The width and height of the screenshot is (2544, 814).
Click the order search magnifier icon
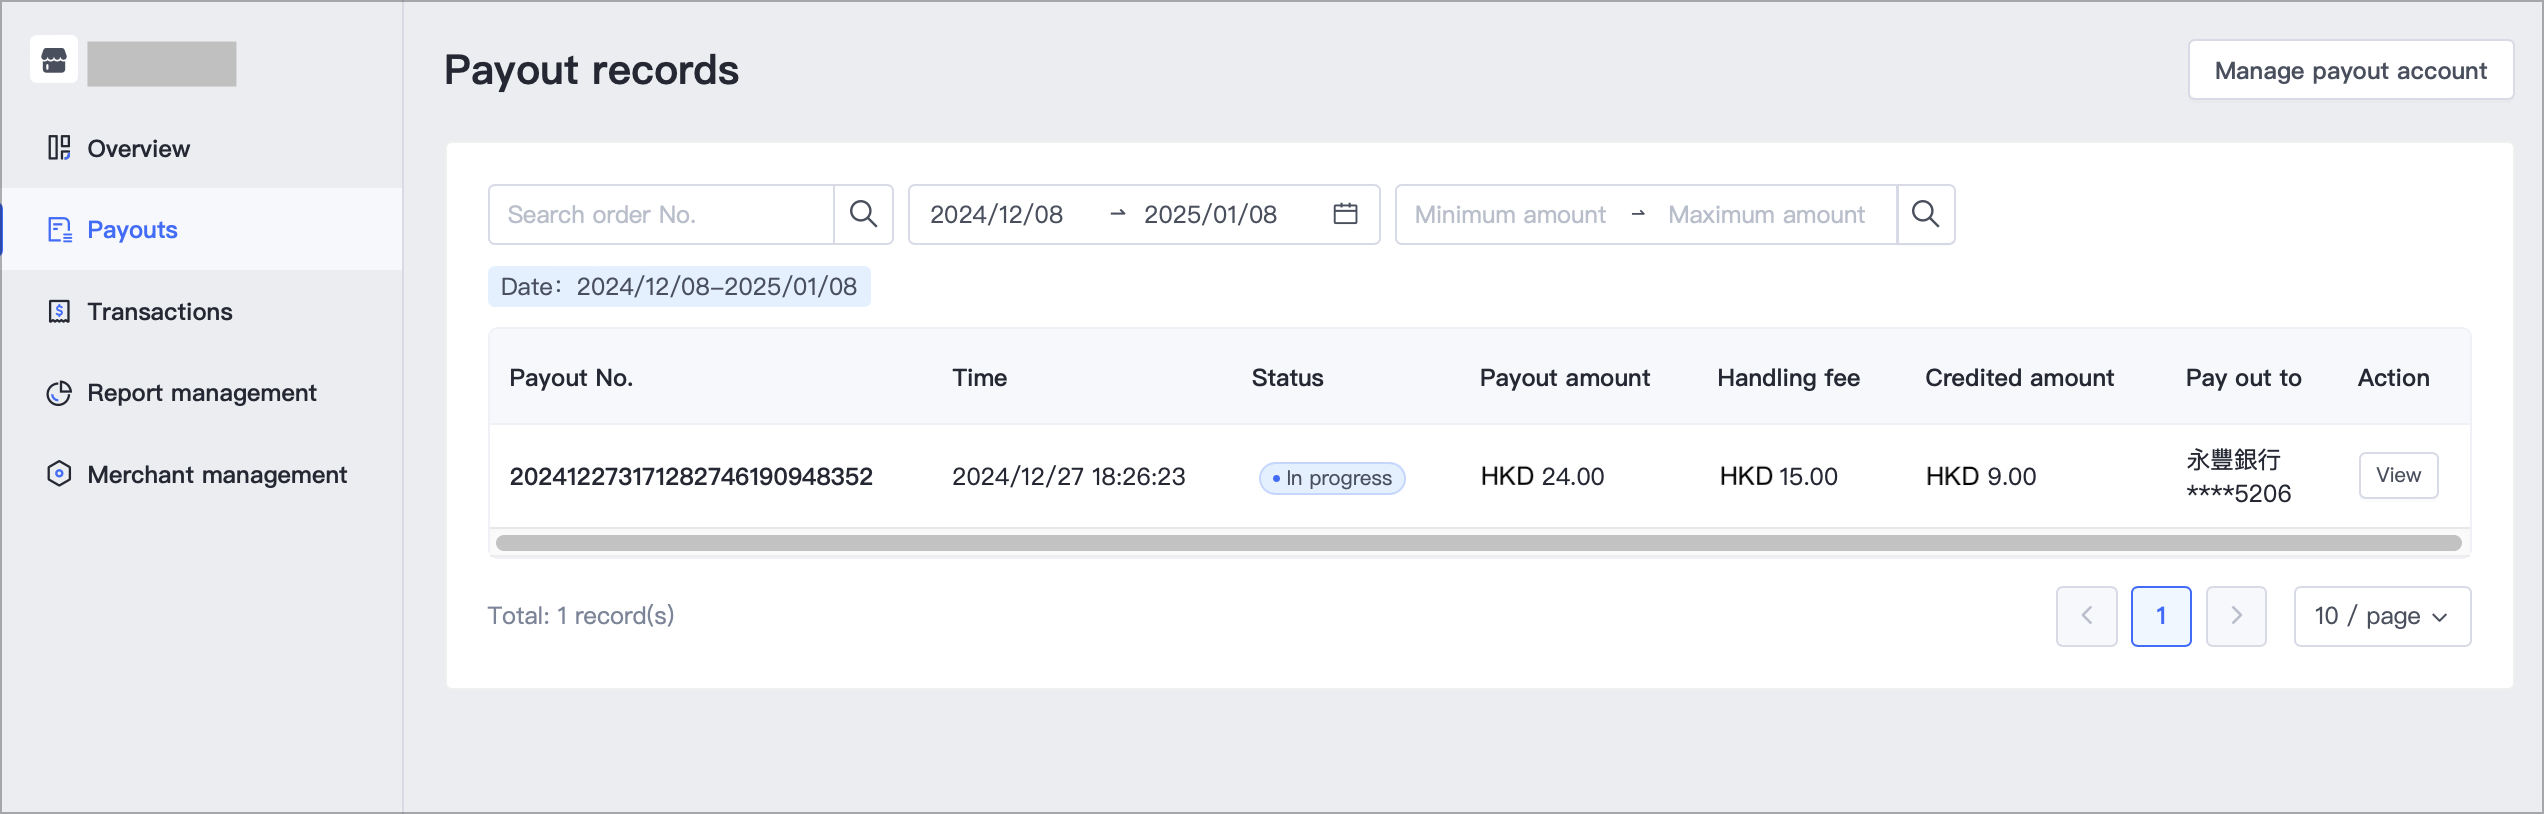[863, 214]
